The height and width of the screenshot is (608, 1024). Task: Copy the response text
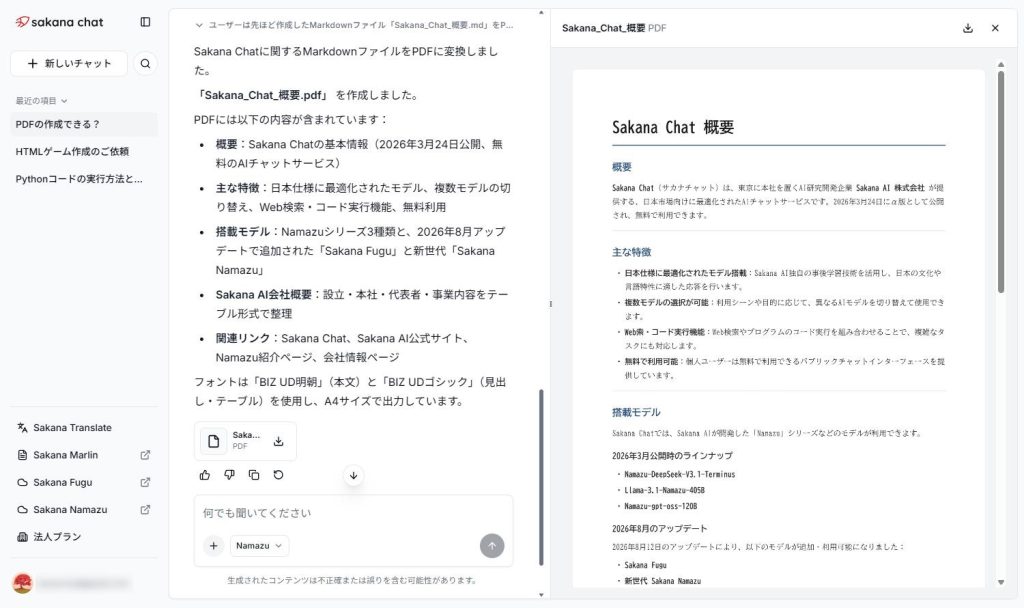point(254,475)
